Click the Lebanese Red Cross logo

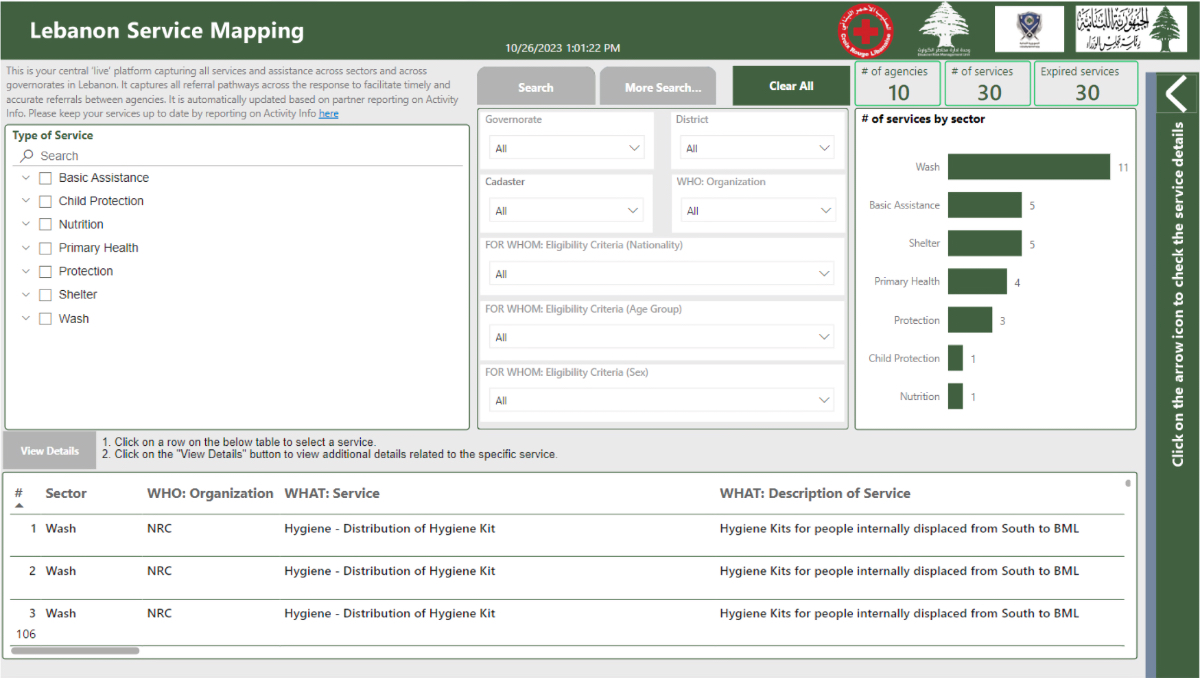pyautogui.click(x=866, y=30)
